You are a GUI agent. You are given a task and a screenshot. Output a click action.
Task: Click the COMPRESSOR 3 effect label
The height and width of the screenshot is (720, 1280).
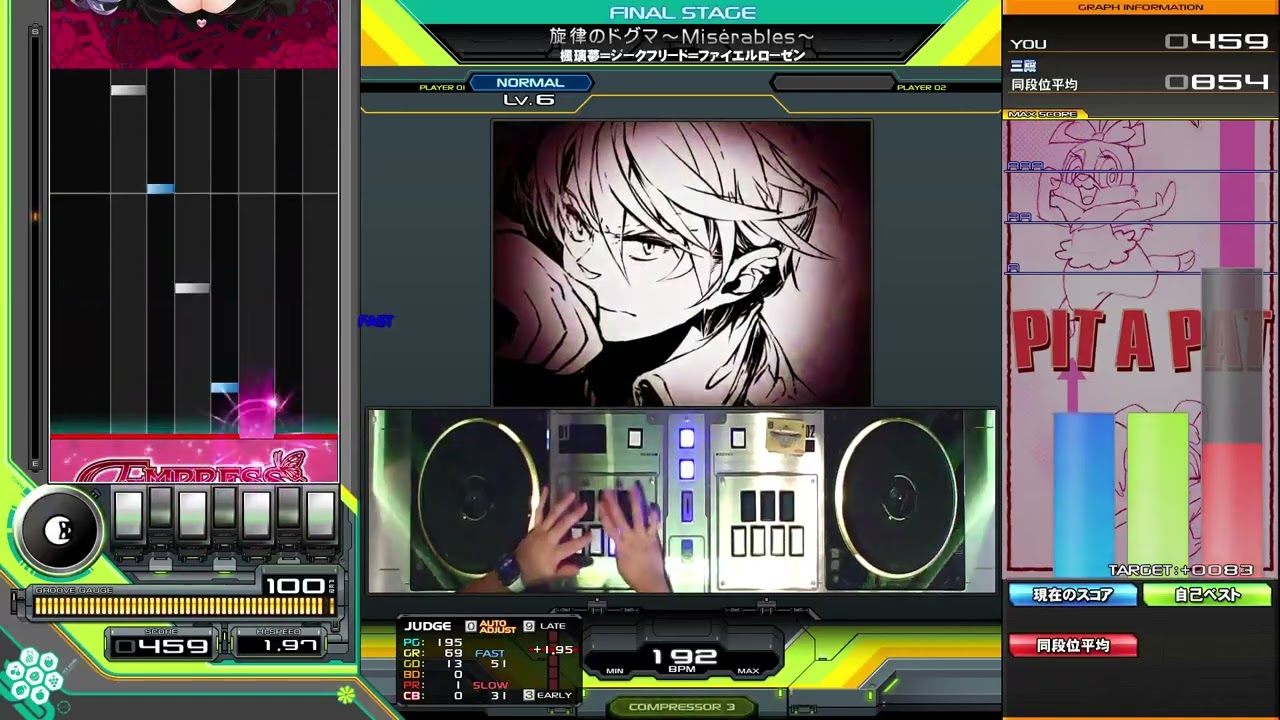pyautogui.click(x=682, y=707)
